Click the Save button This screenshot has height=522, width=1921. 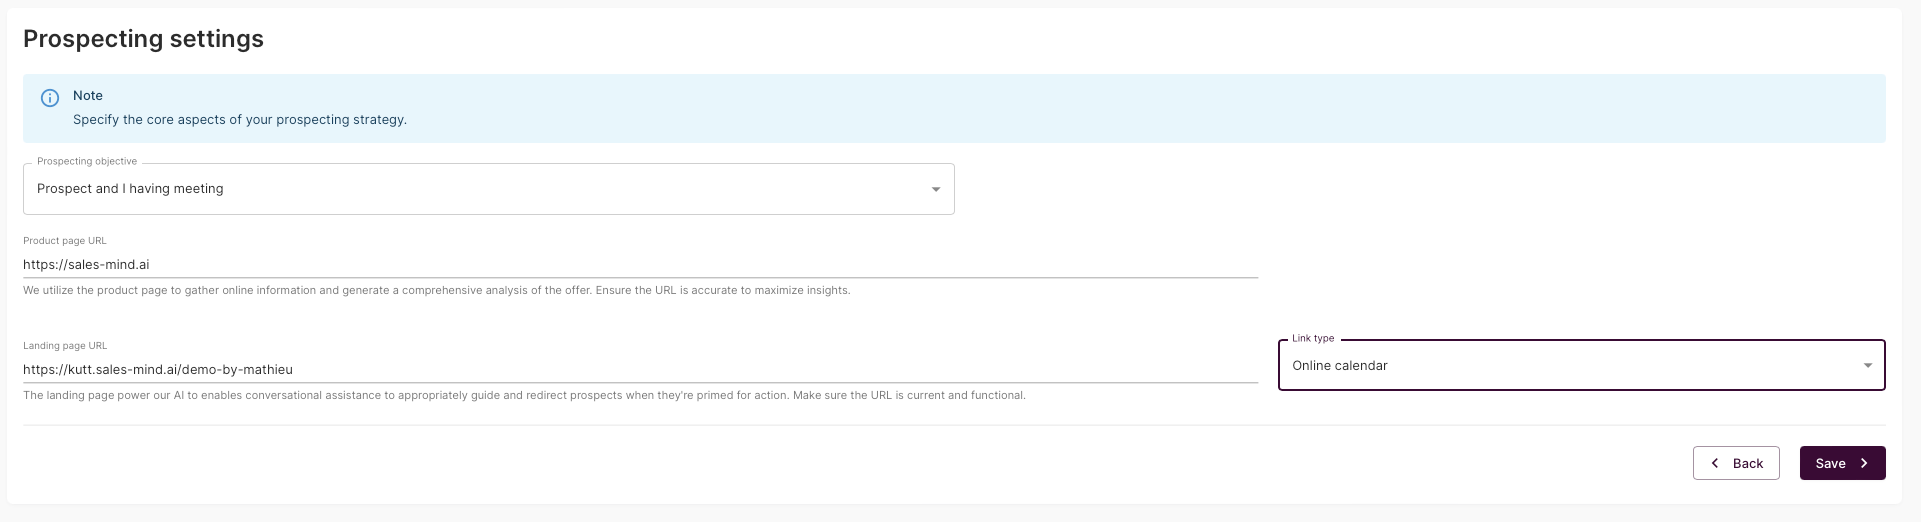(x=1842, y=463)
